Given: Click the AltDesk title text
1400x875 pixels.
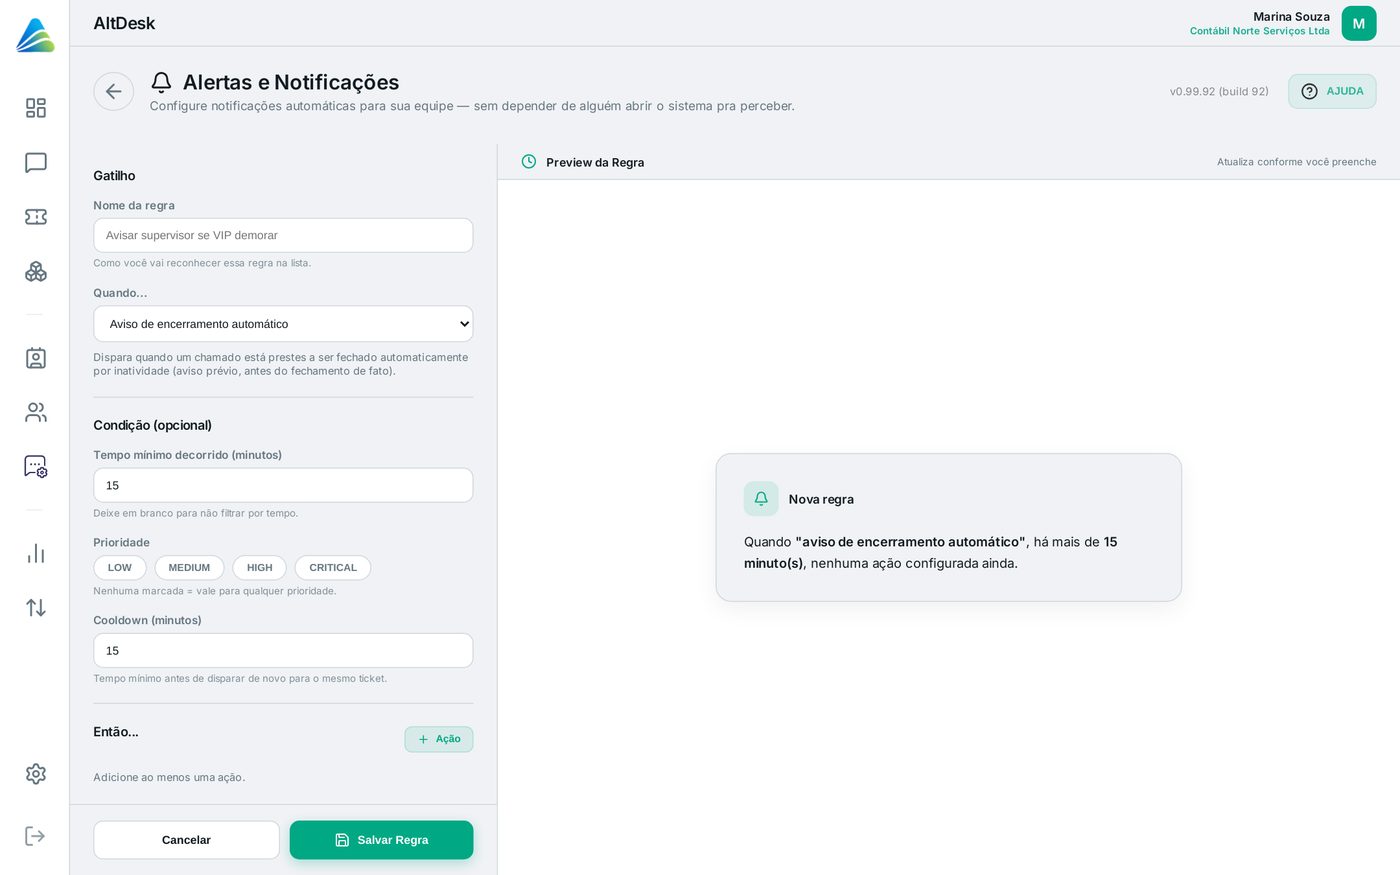Looking at the screenshot, I should (124, 23).
